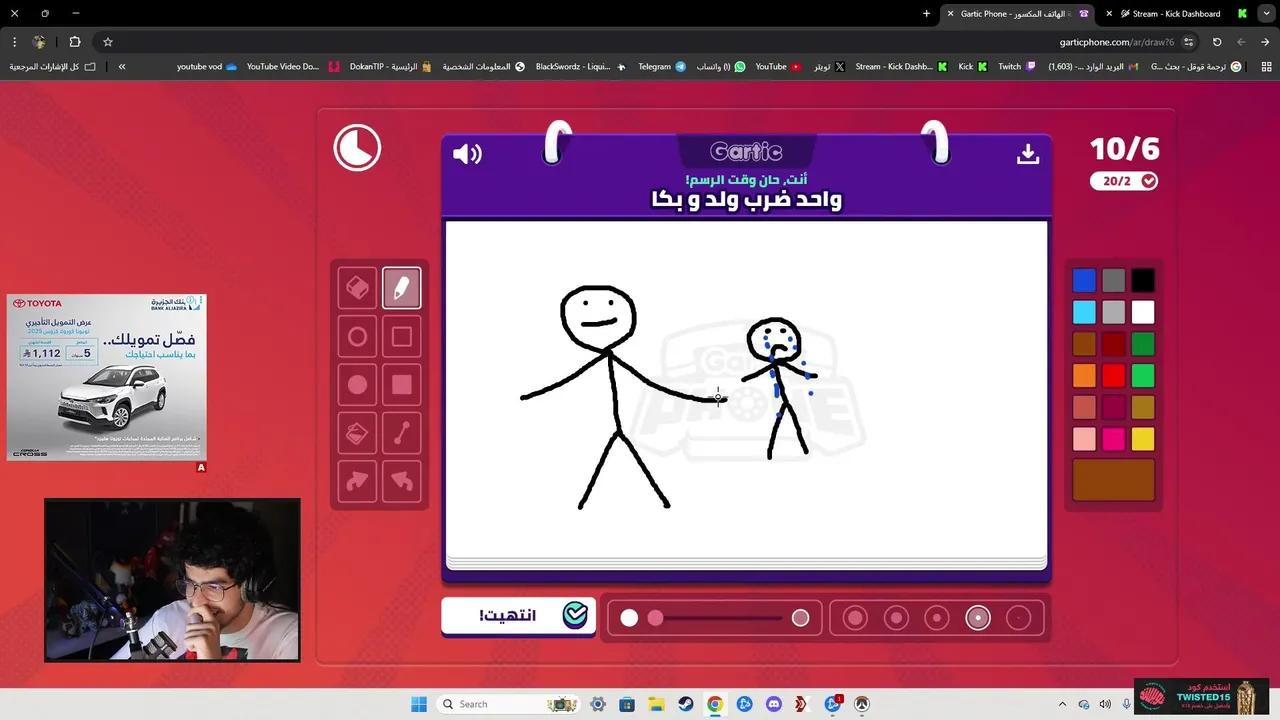Mute the game sound with speaker icon
Image resolution: width=1280 pixels, height=720 pixels.
(467, 154)
